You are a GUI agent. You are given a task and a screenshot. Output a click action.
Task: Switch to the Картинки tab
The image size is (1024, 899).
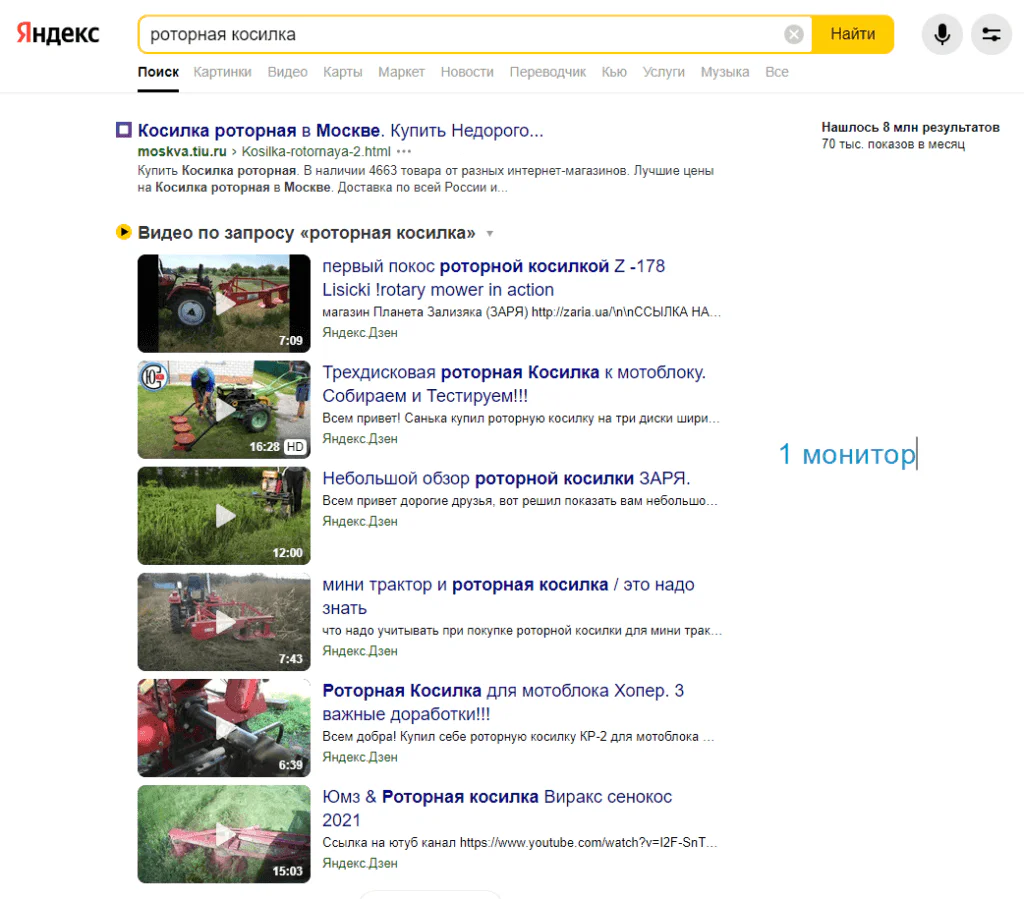222,72
